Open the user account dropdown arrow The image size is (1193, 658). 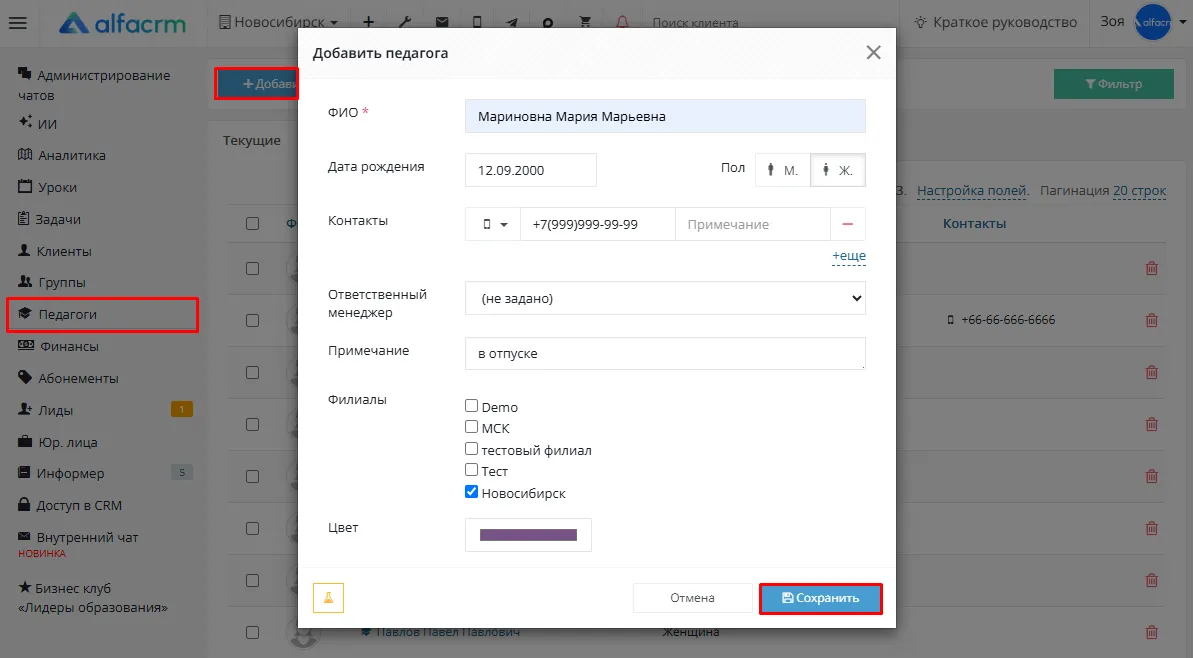1182,22
